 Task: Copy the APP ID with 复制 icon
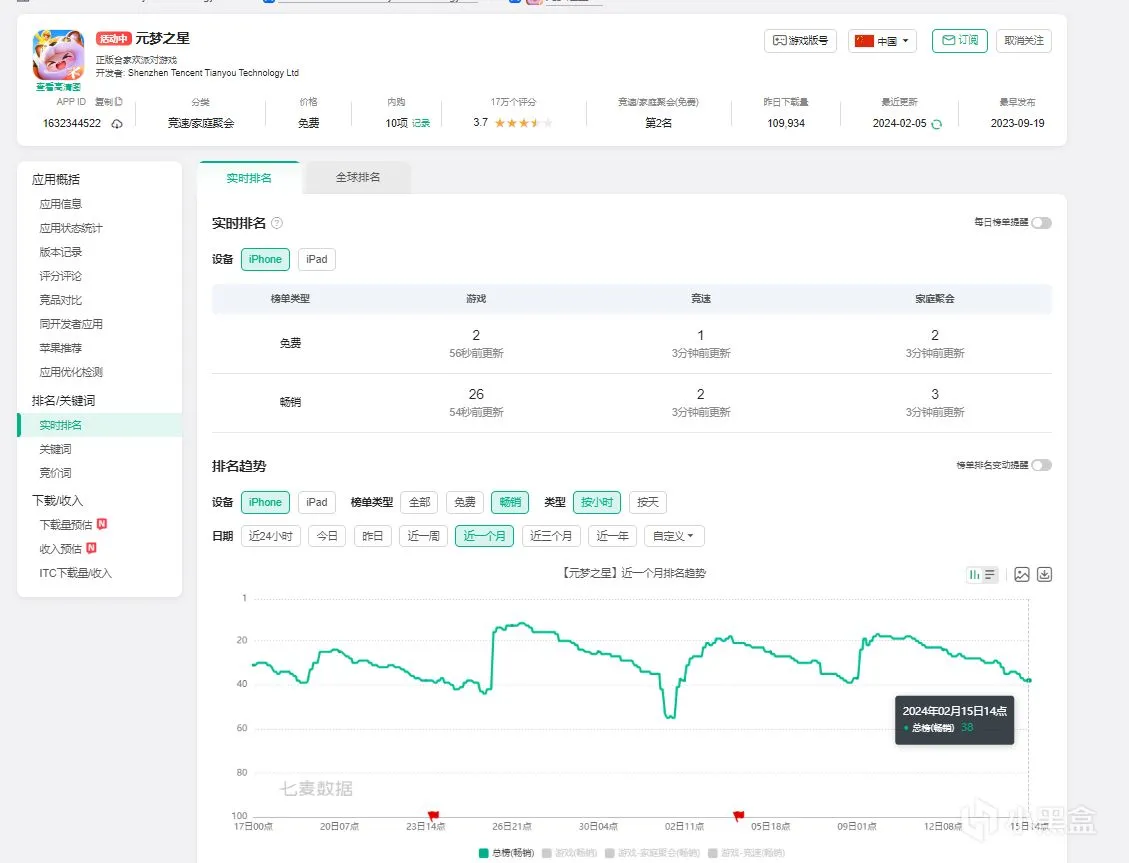[x=109, y=101]
